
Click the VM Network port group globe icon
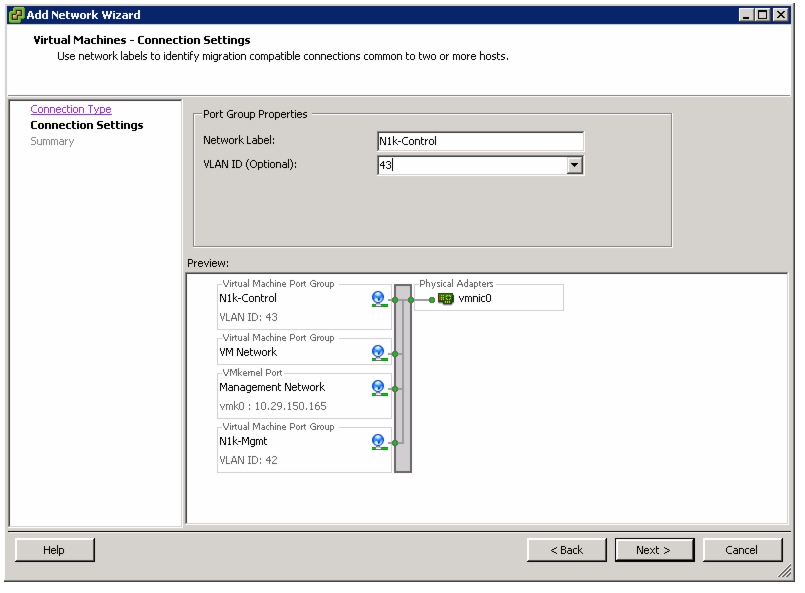pyautogui.click(x=379, y=353)
